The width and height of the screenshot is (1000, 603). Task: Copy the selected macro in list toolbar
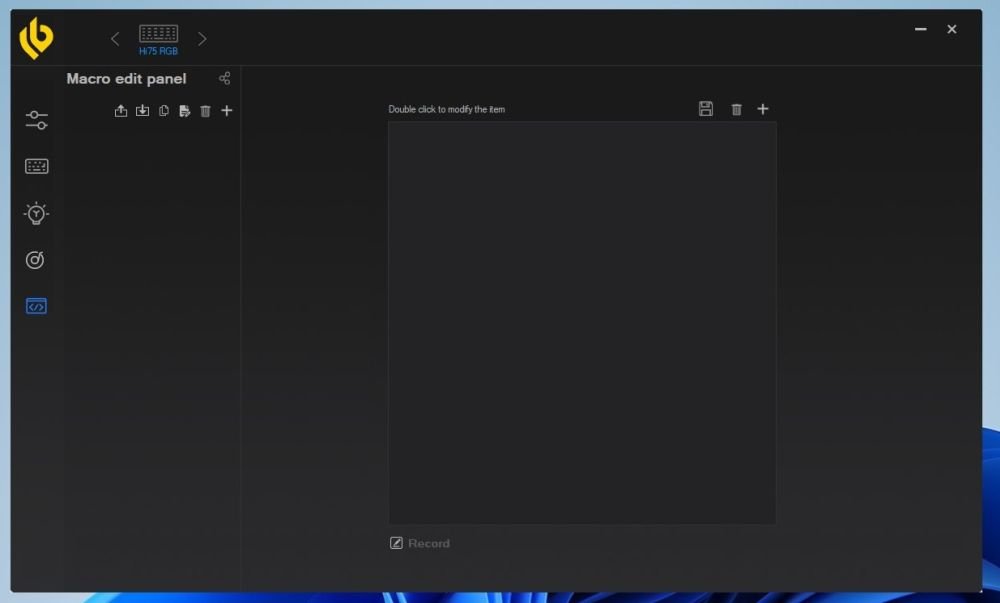[164, 111]
